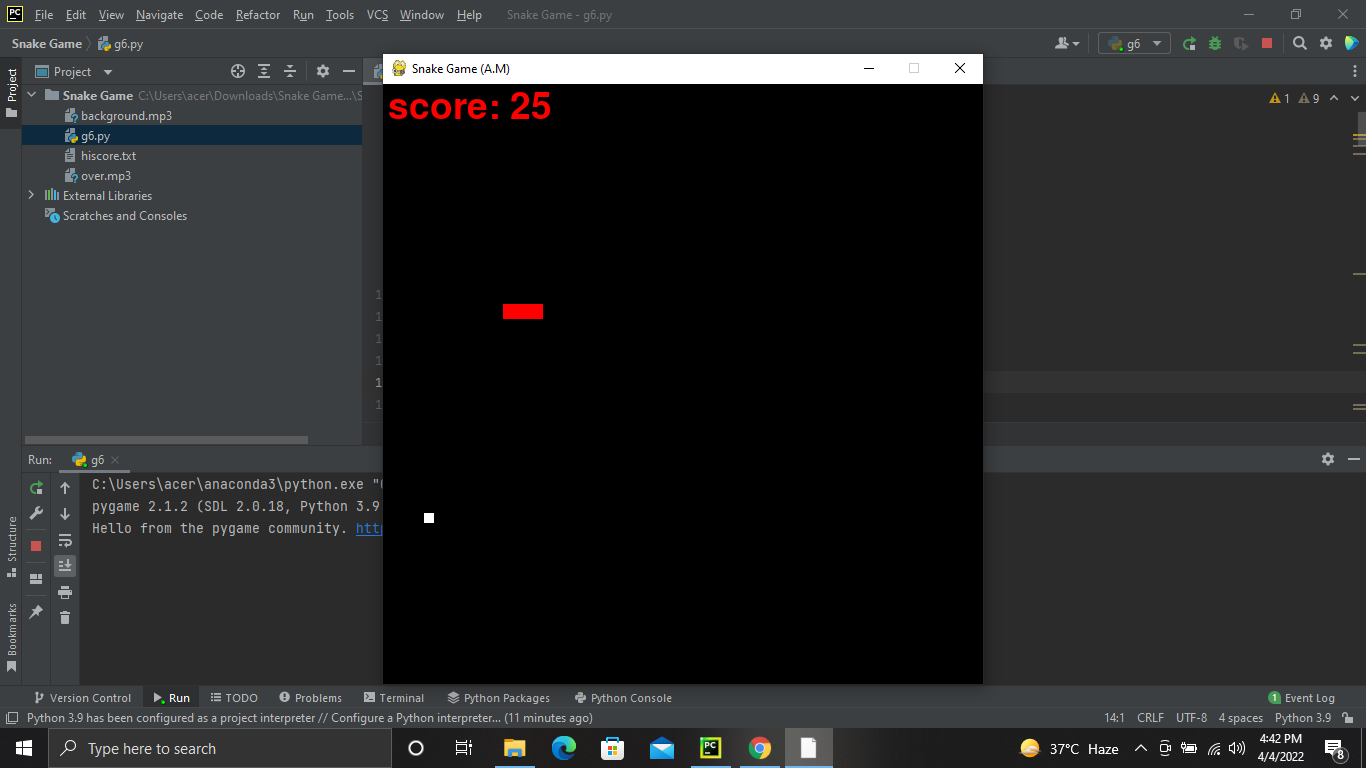This screenshot has height=768, width=1366.
Task: Collapse the Snake Game project folder
Action: point(31,95)
